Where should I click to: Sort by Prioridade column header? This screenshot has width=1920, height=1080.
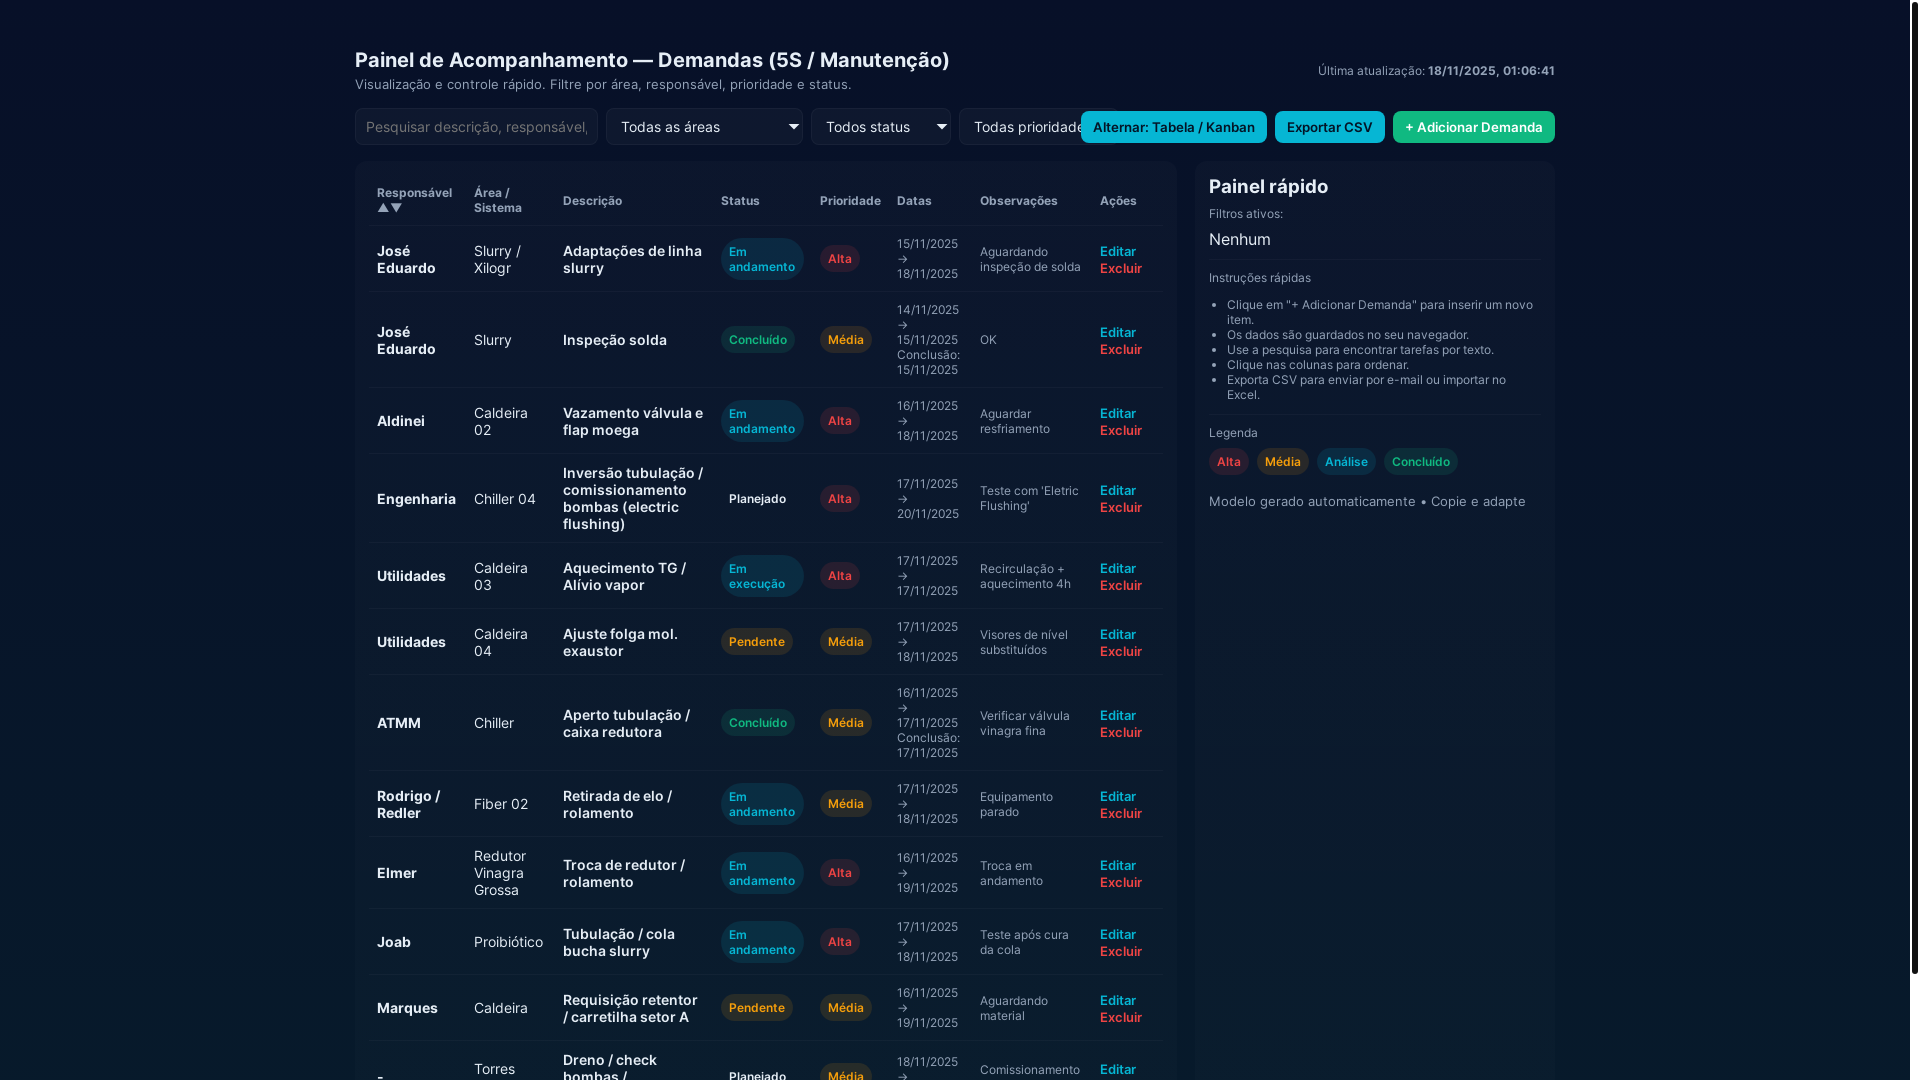(850, 201)
